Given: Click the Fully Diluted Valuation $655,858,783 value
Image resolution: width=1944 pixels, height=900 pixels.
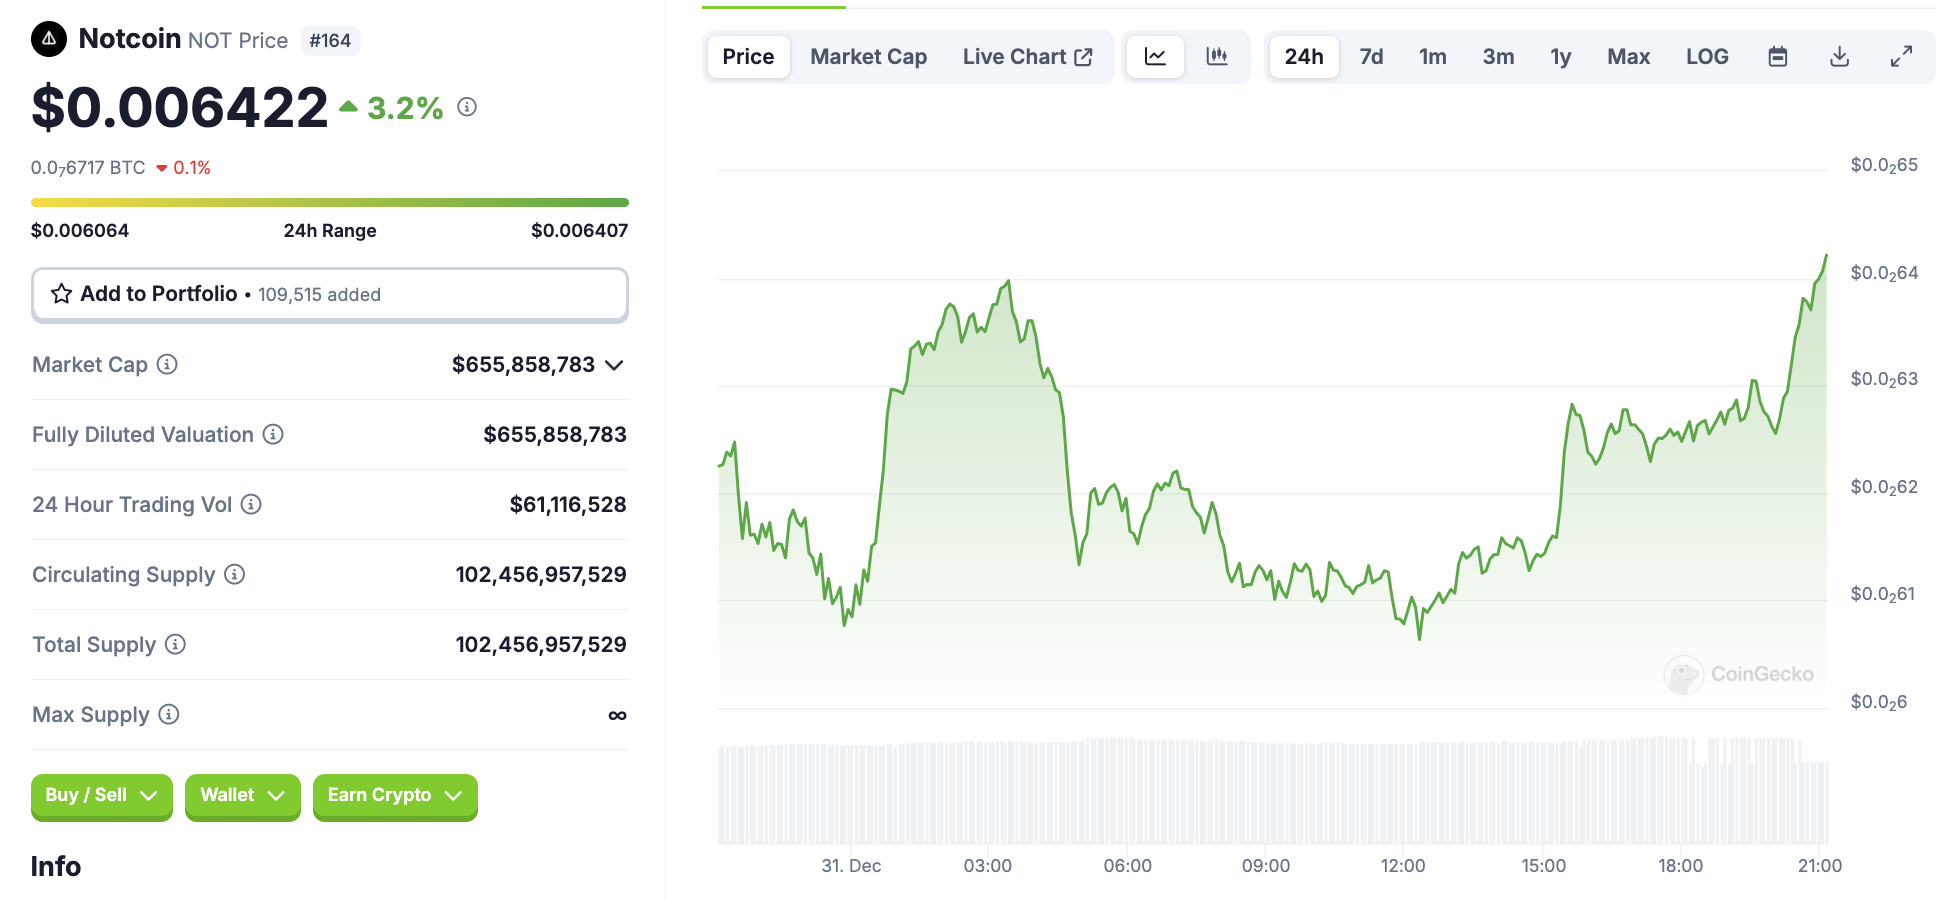Looking at the screenshot, I should (555, 435).
